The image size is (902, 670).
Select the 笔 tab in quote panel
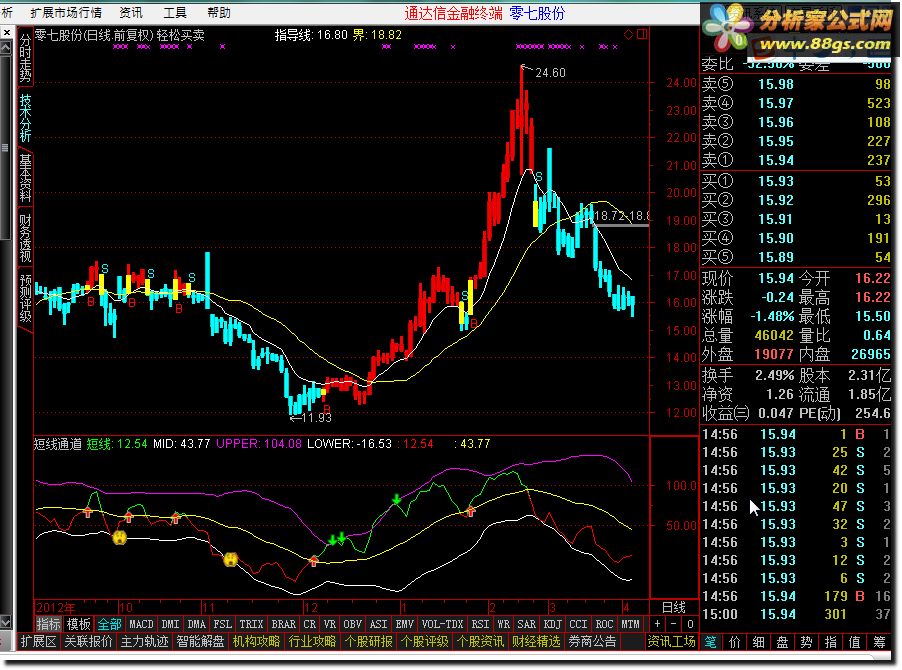711,642
